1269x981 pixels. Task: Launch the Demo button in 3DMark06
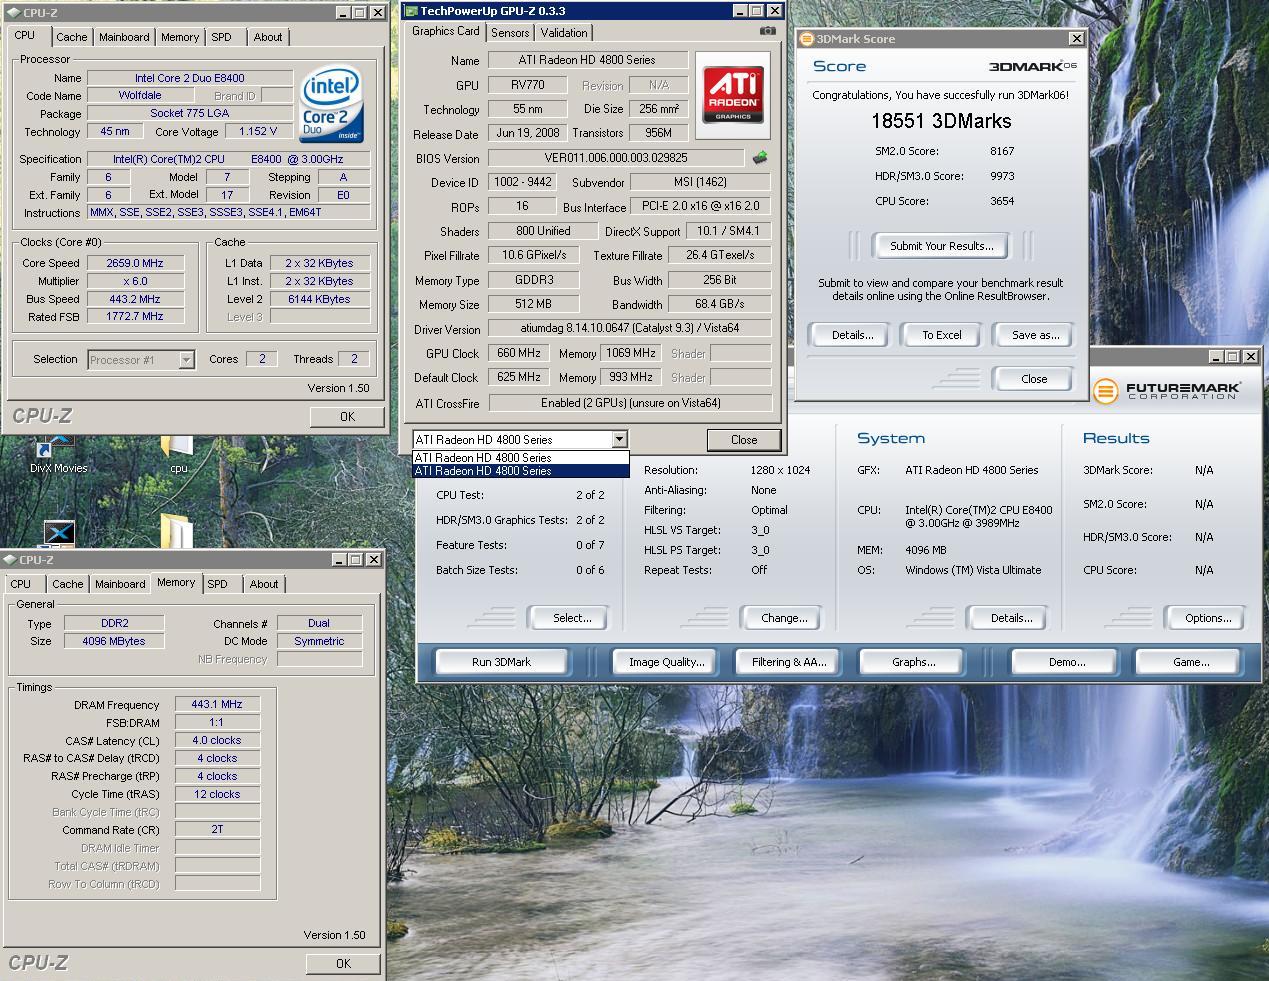click(x=1066, y=662)
